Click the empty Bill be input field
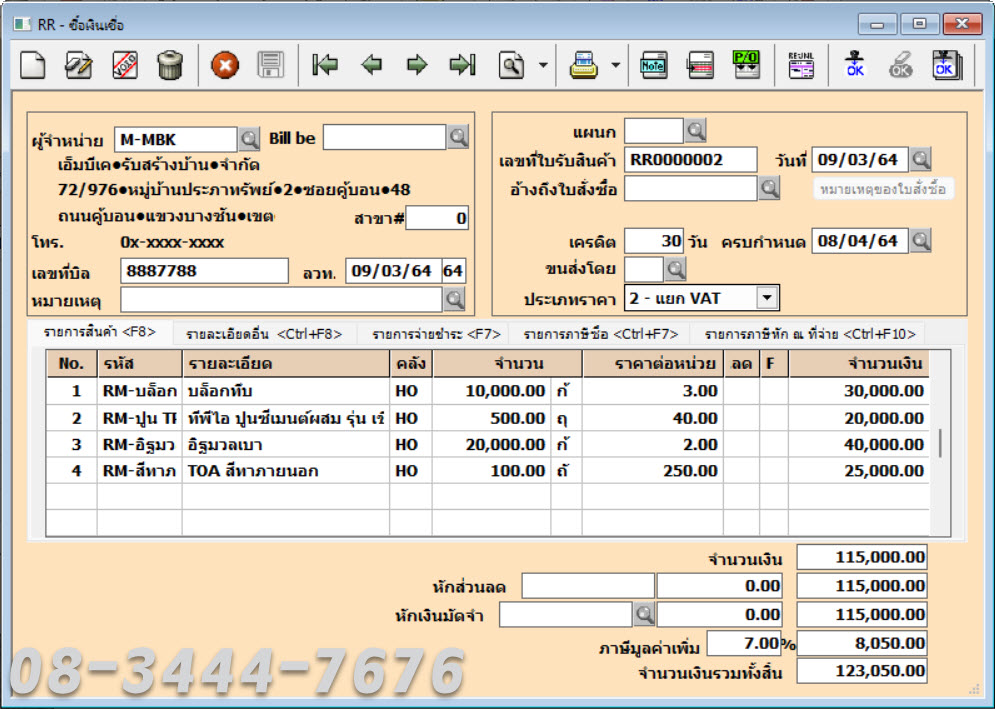 tap(385, 137)
